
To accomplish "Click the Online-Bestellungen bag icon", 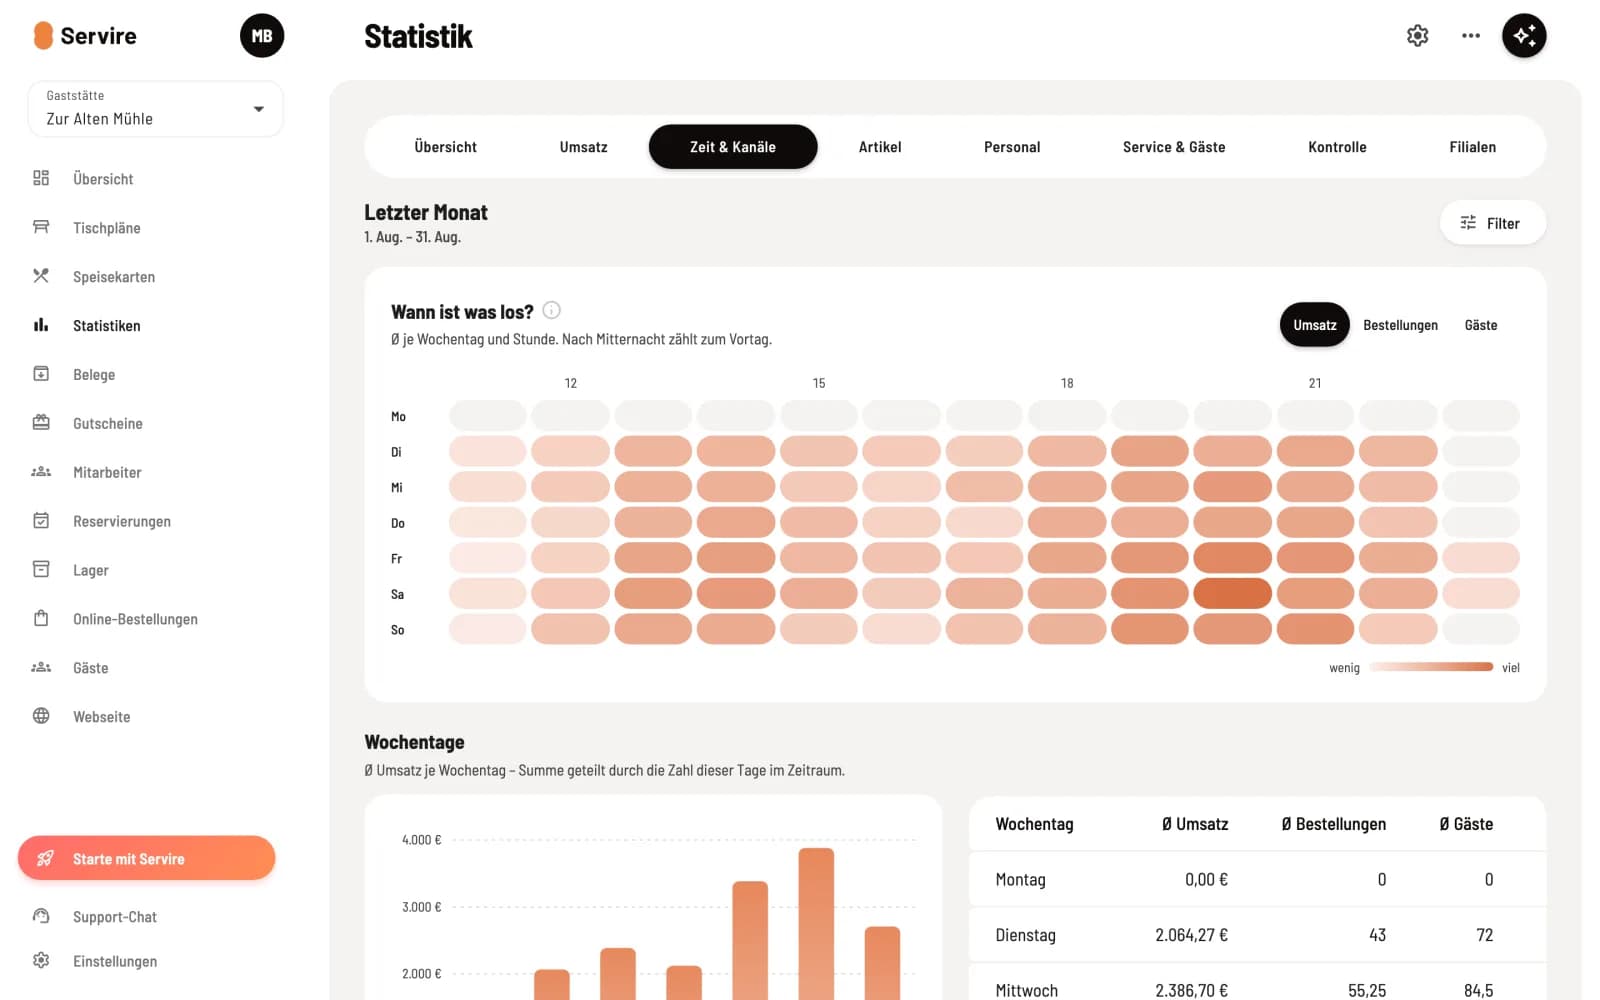I will 41,619.
